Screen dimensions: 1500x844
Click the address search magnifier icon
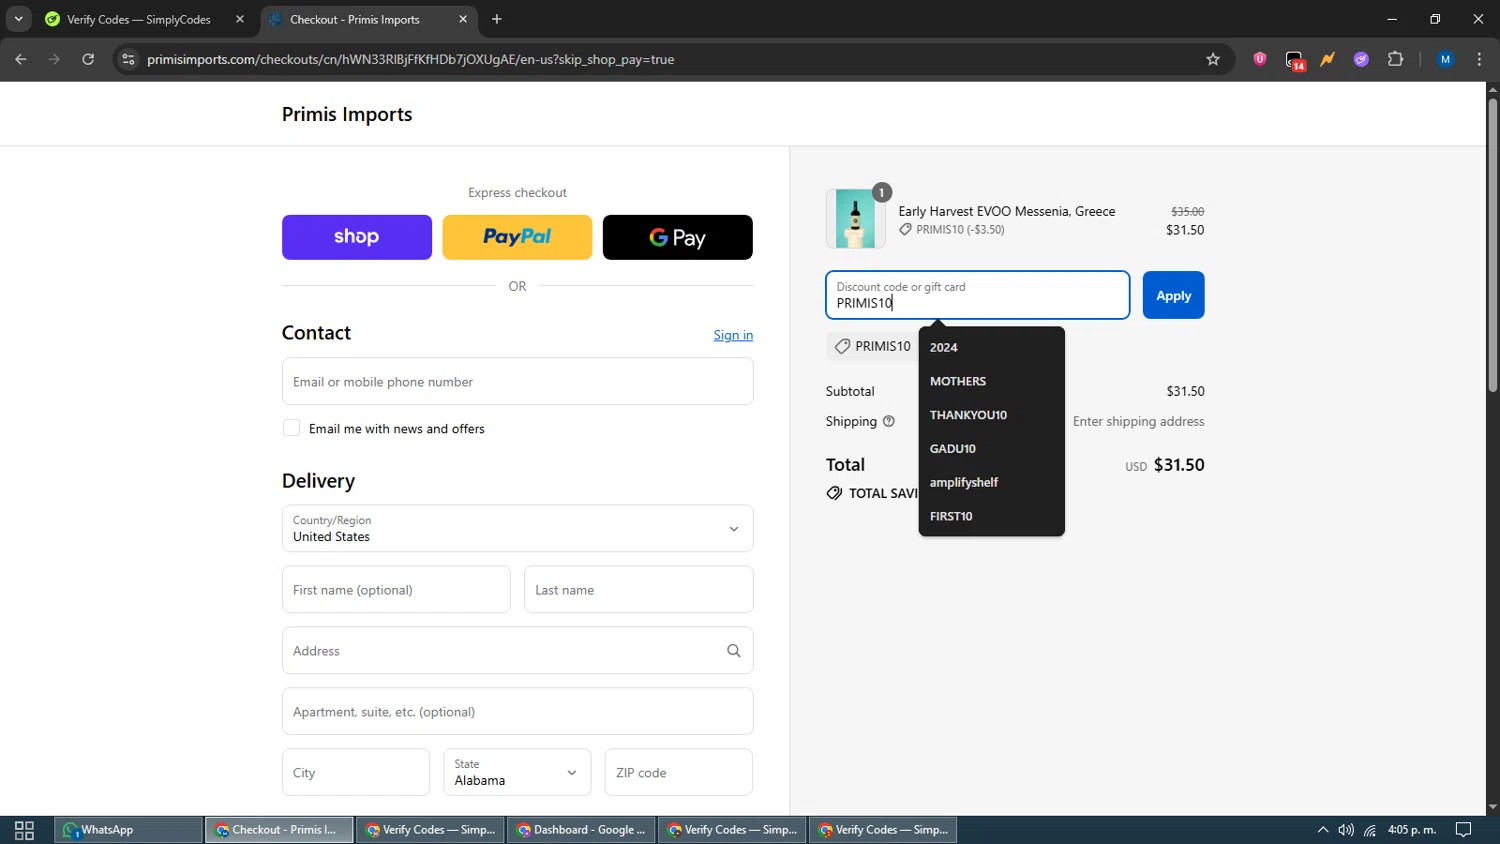point(733,651)
